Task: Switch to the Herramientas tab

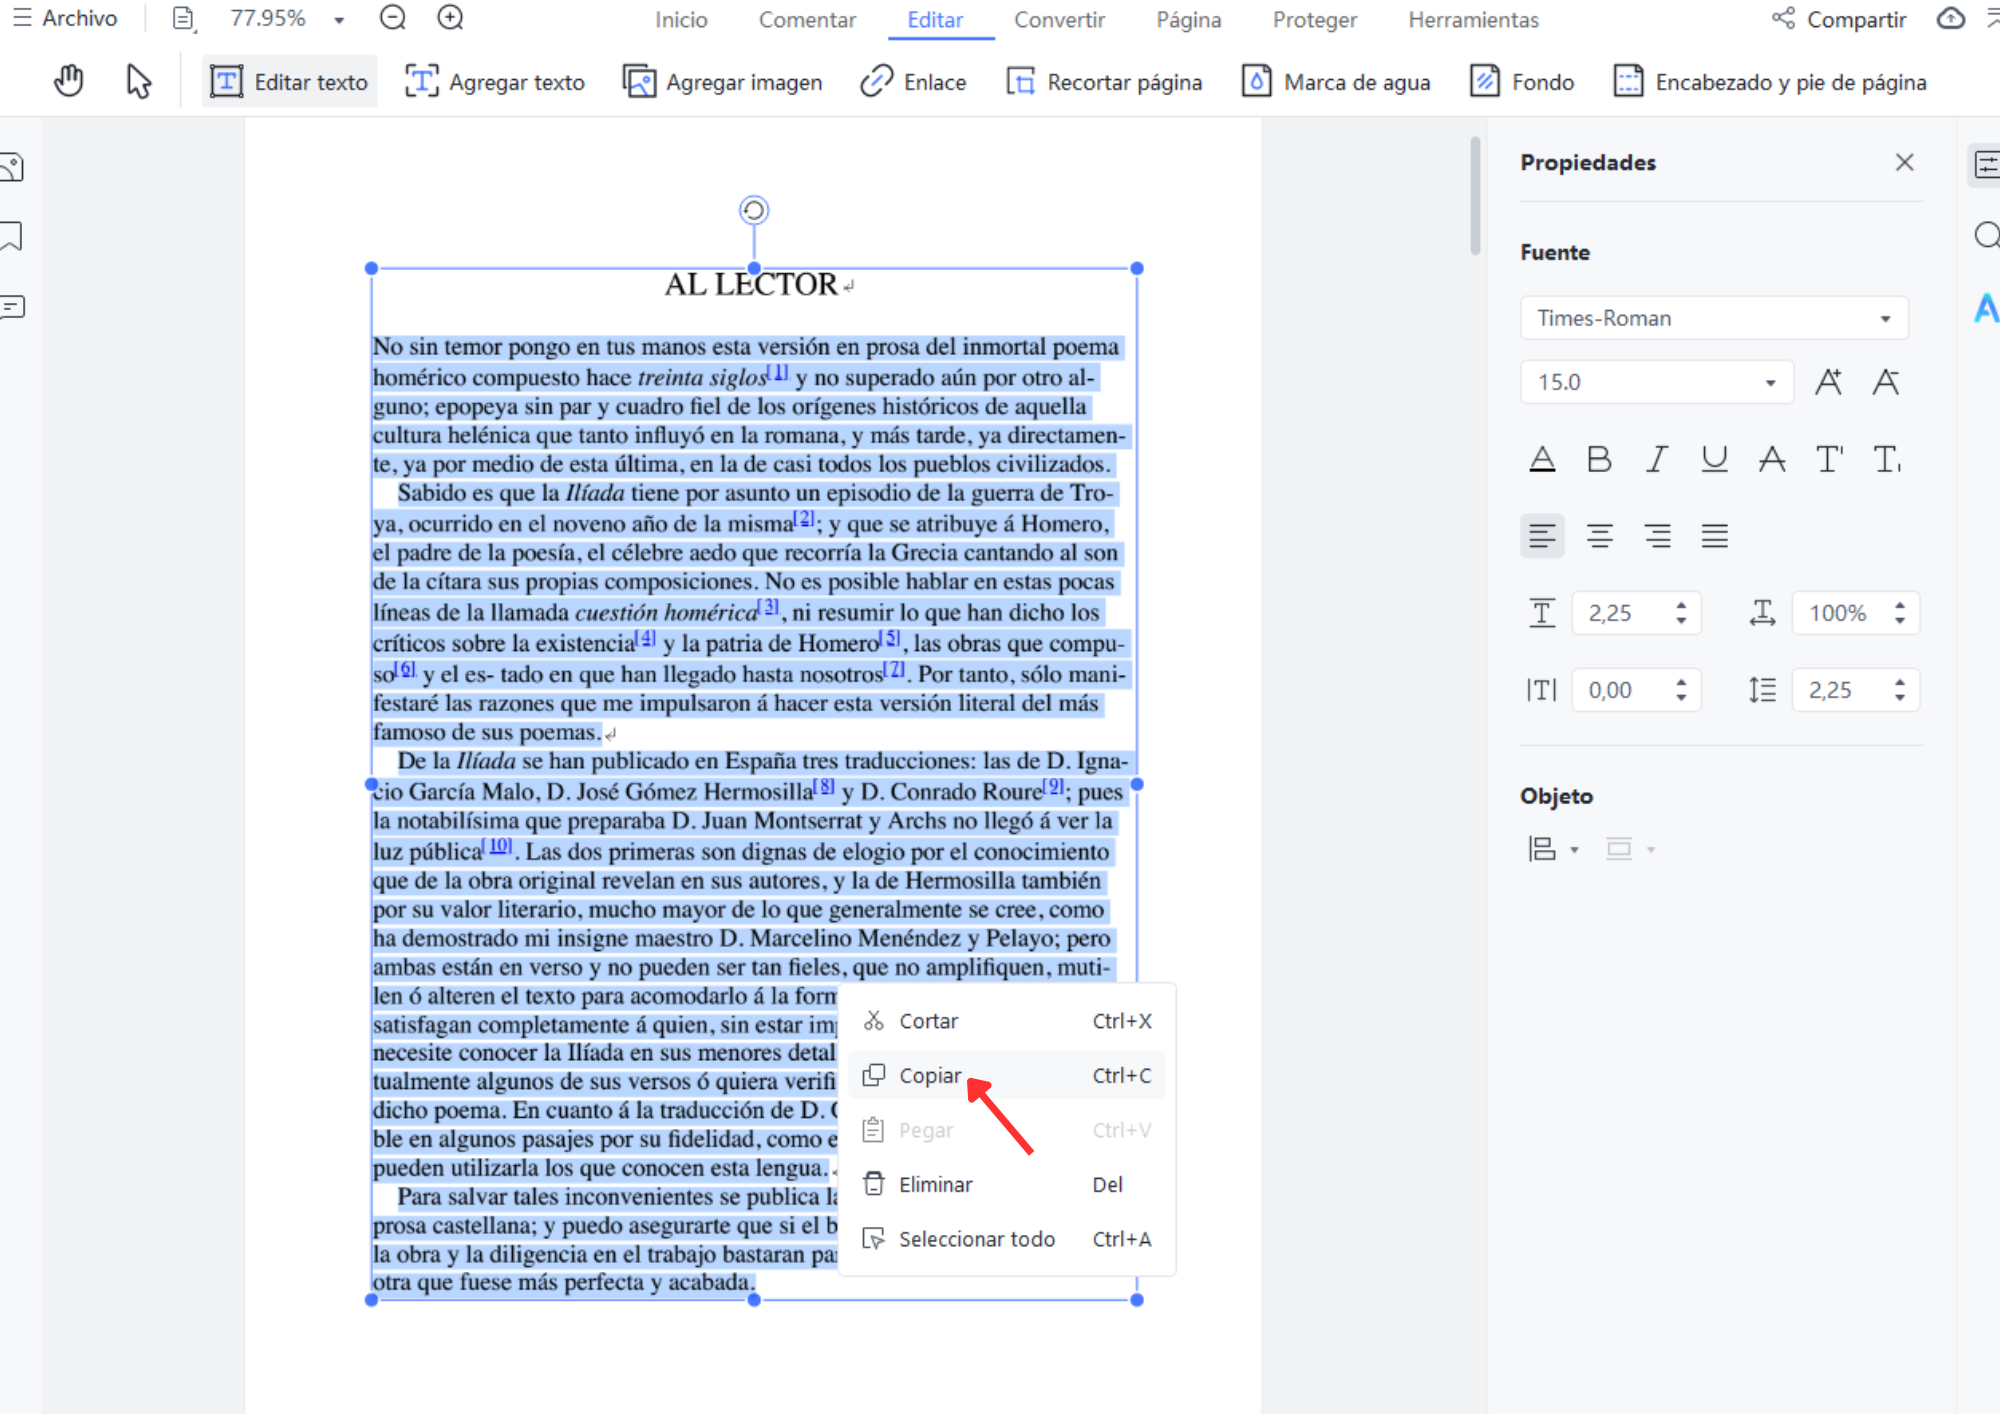Action: 1473,20
